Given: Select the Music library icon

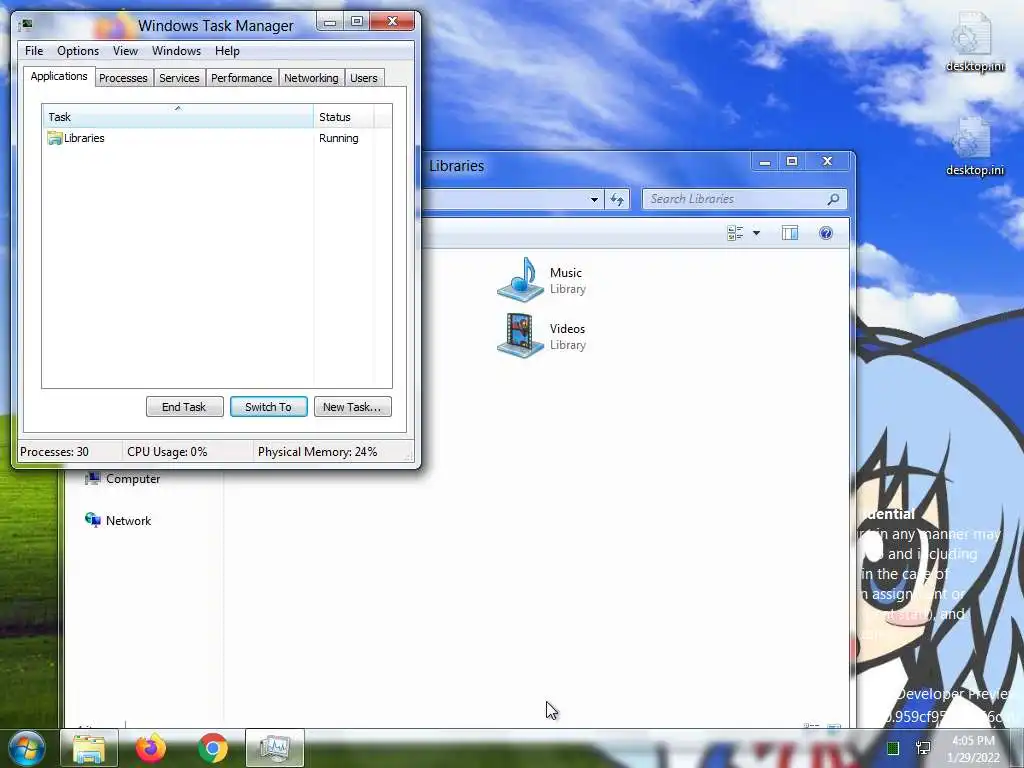Looking at the screenshot, I should point(520,280).
